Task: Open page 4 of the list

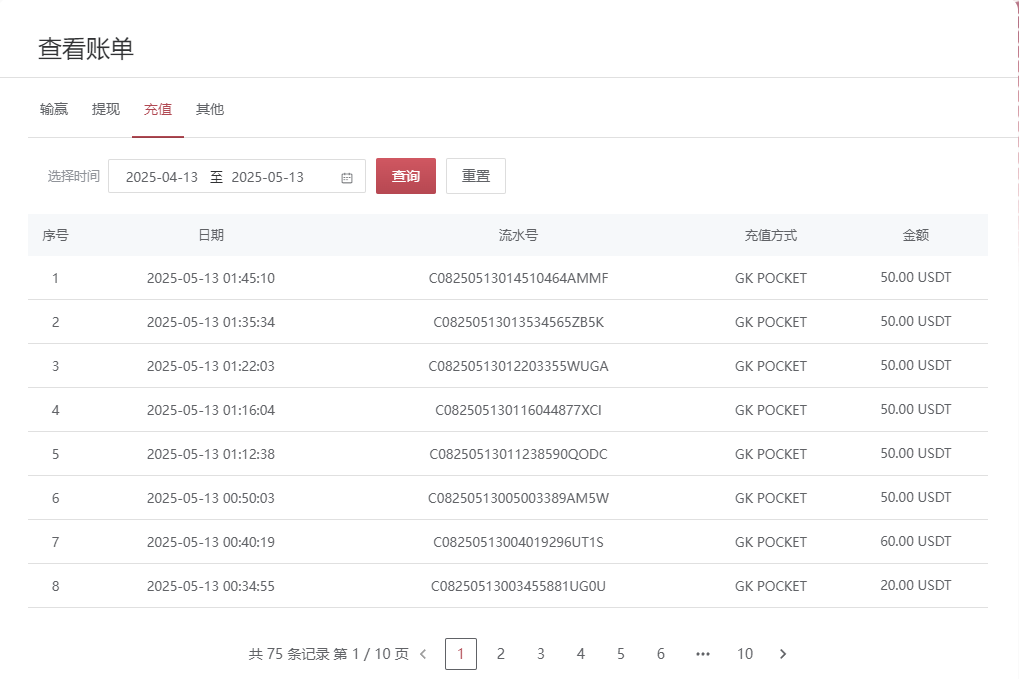Action: click(581, 654)
